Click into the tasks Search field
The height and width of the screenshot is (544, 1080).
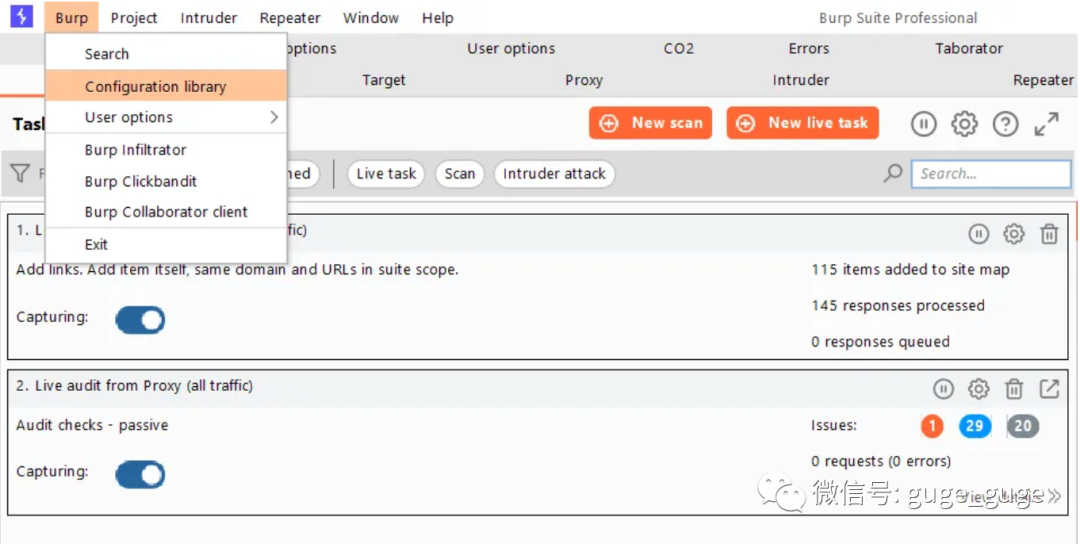(x=991, y=174)
